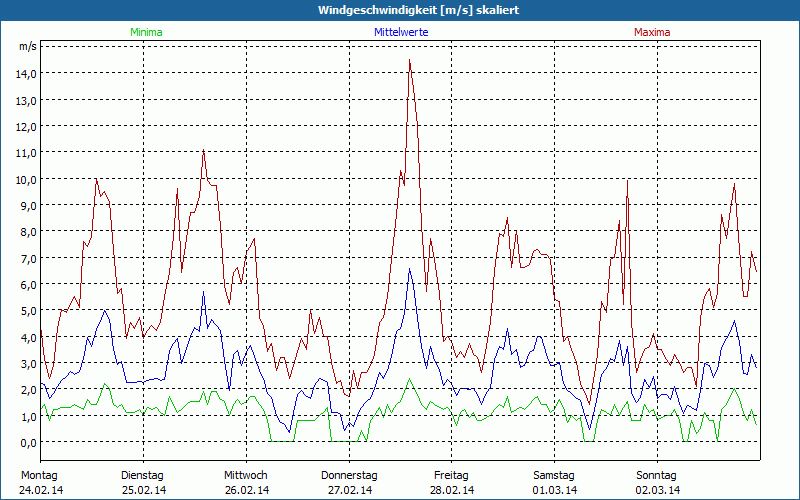800x500 pixels.
Task: Select the red 'Maxima' legend label
Action: pyautogui.click(x=652, y=32)
